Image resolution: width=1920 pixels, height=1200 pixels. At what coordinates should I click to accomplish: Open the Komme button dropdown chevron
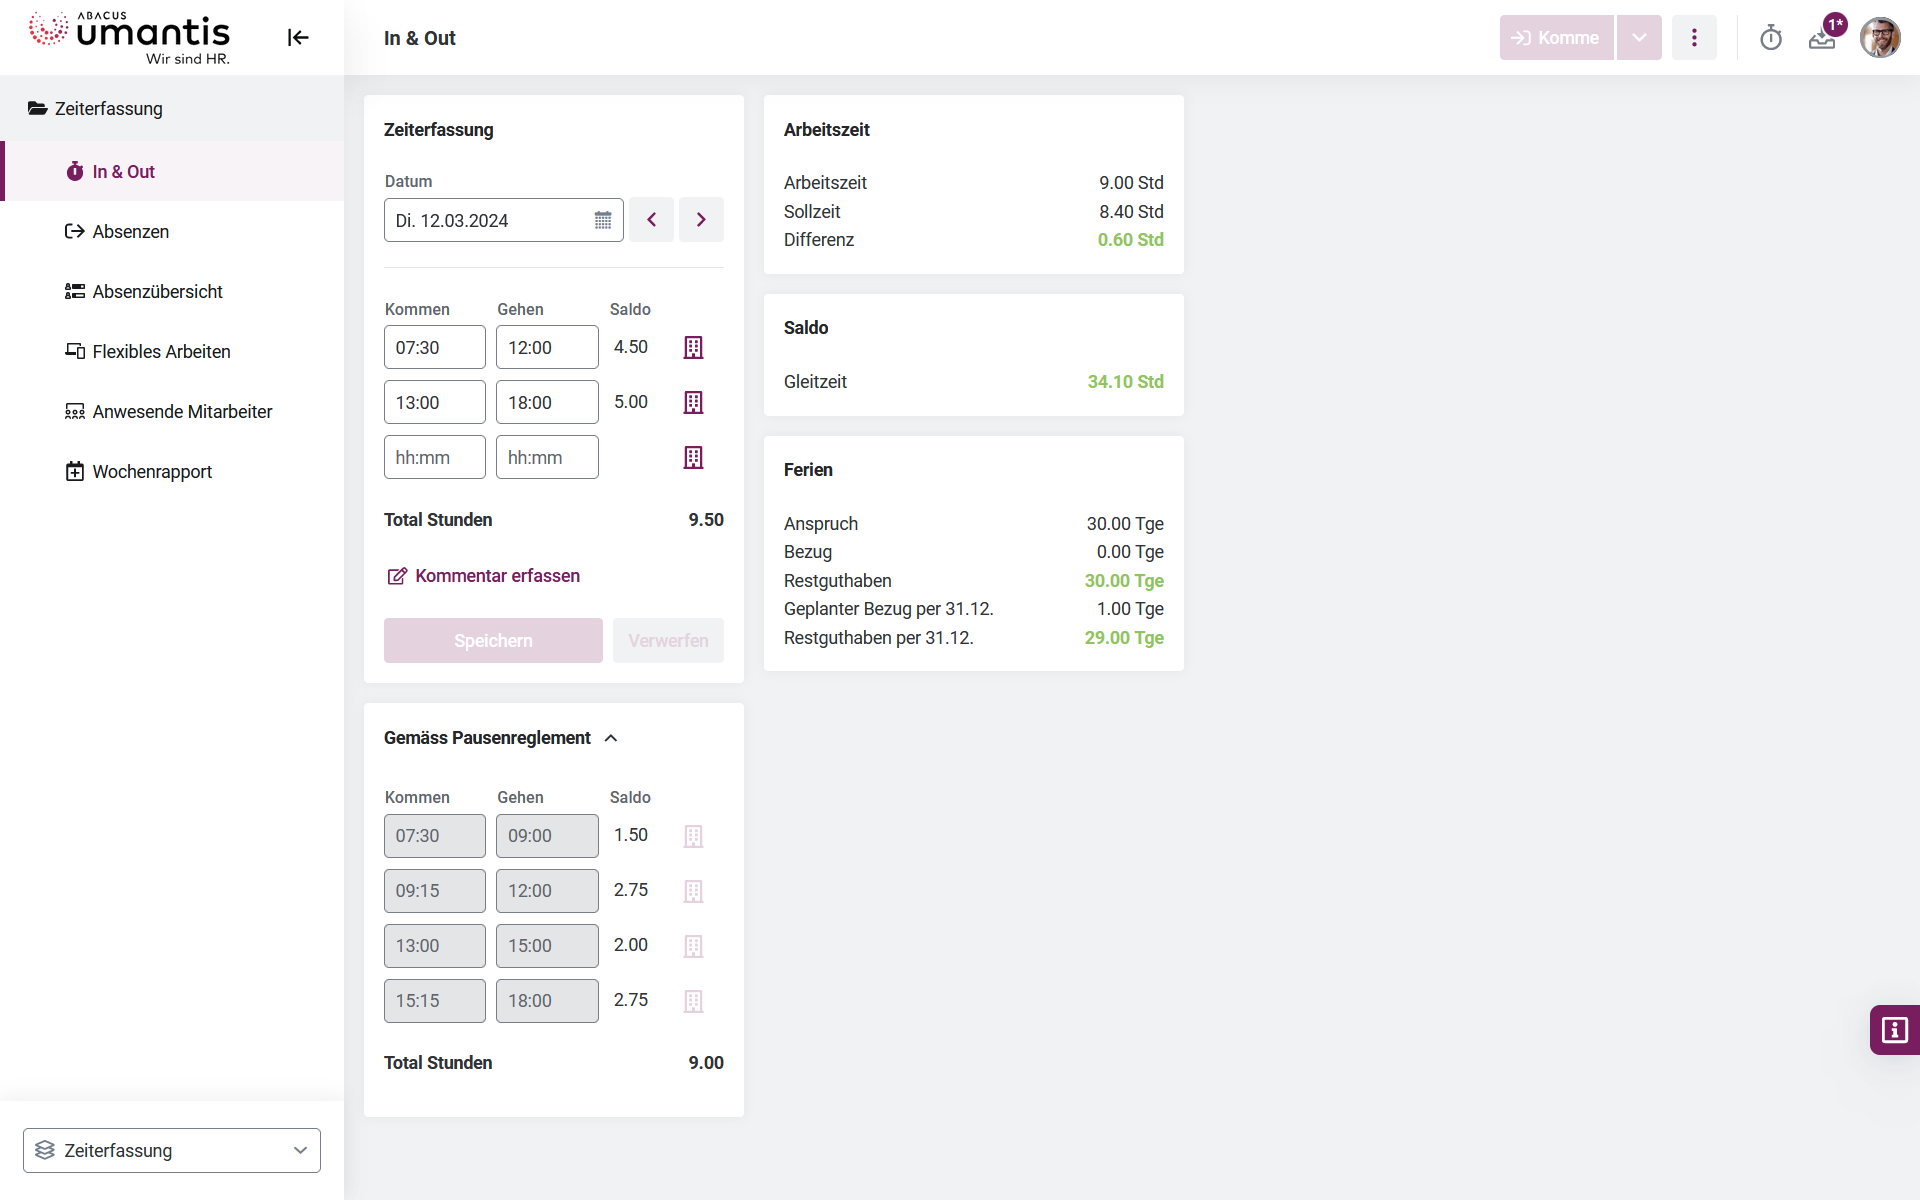pos(1638,37)
